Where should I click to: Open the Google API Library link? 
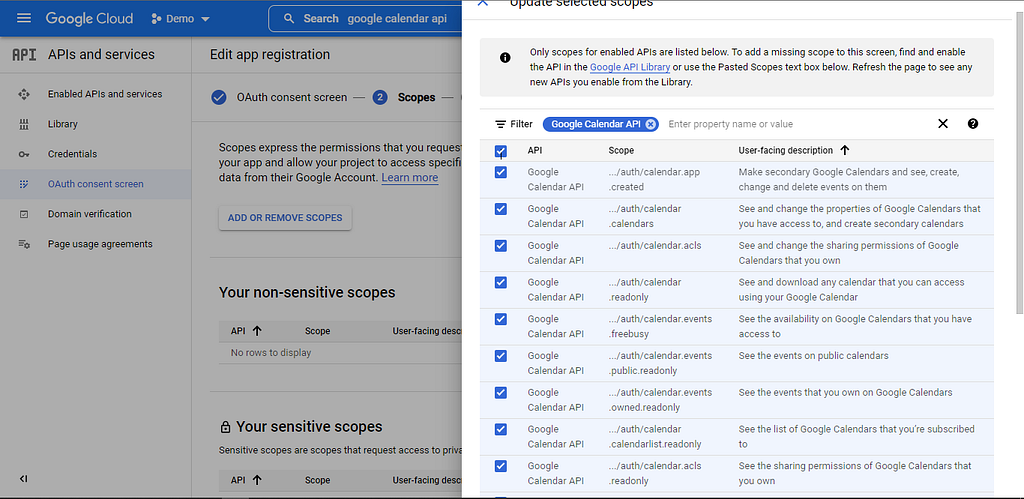[x=630, y=67]
